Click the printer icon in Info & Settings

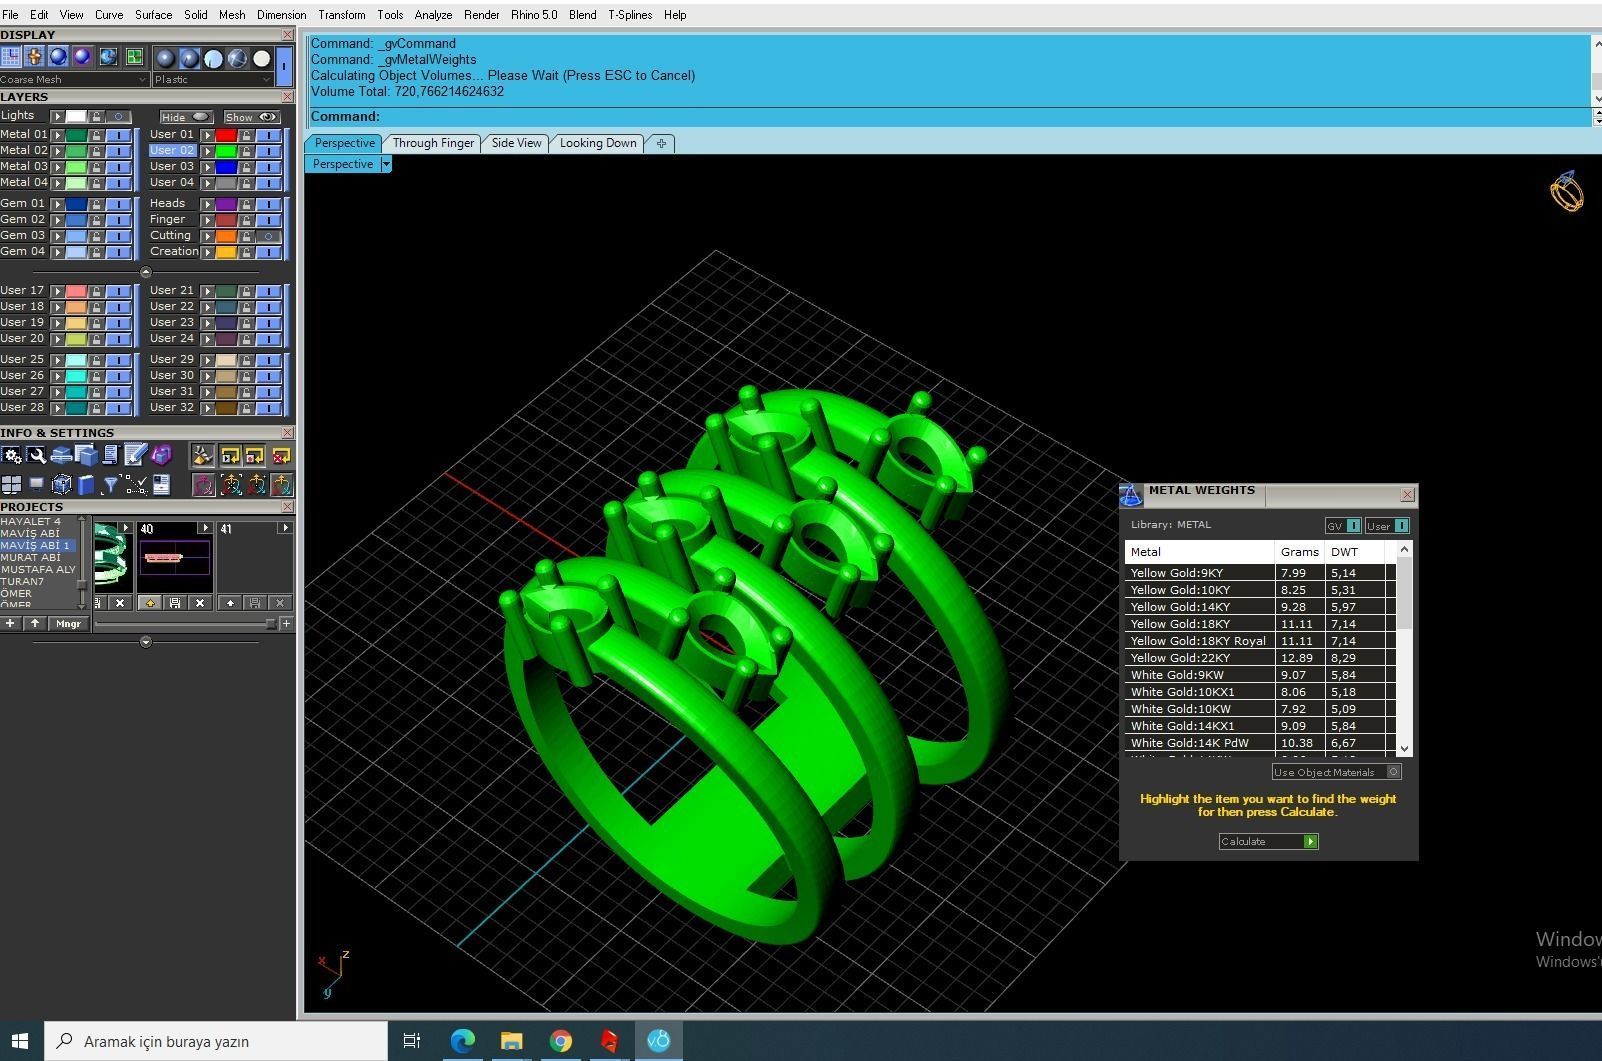tap(61, 456)
